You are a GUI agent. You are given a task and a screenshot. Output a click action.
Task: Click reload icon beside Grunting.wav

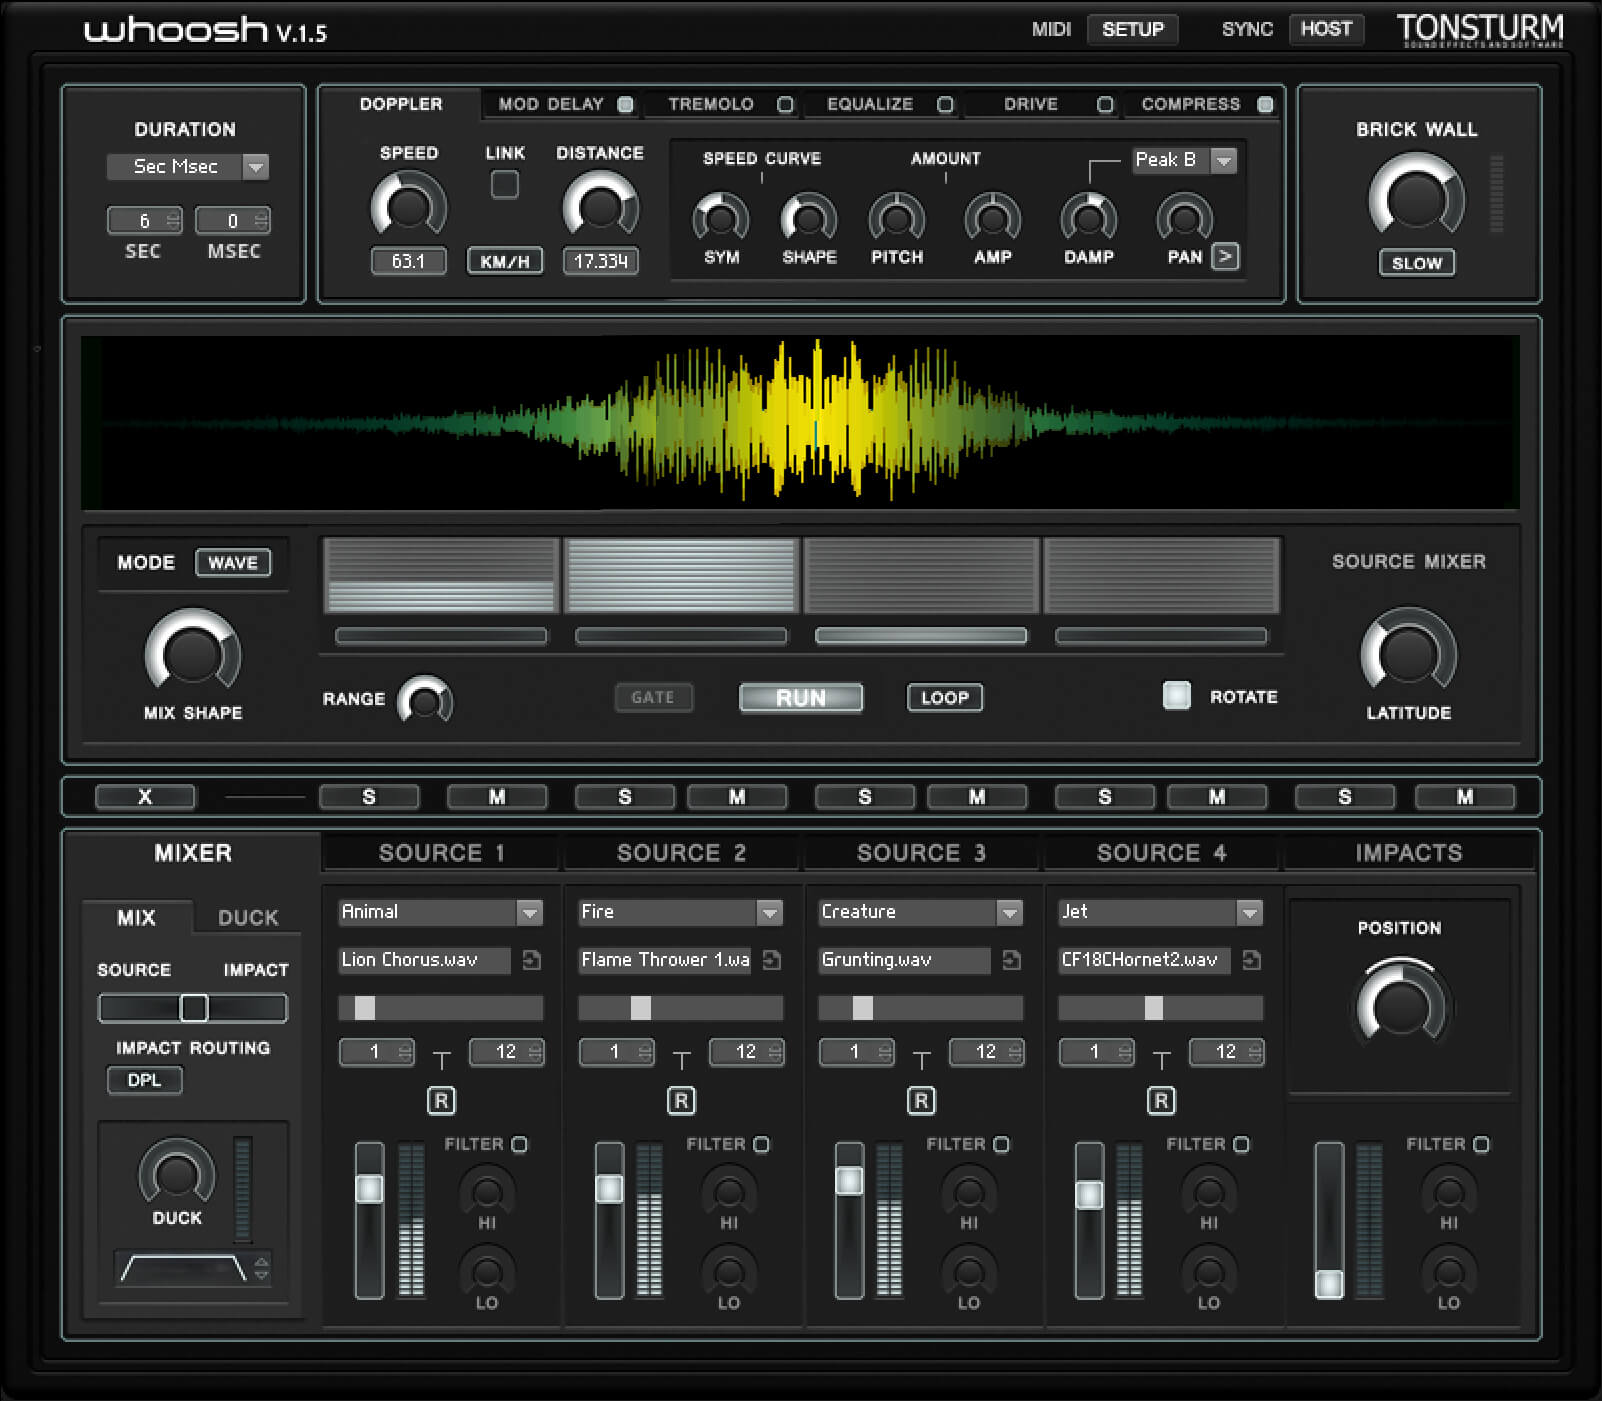coord(1012,960)
